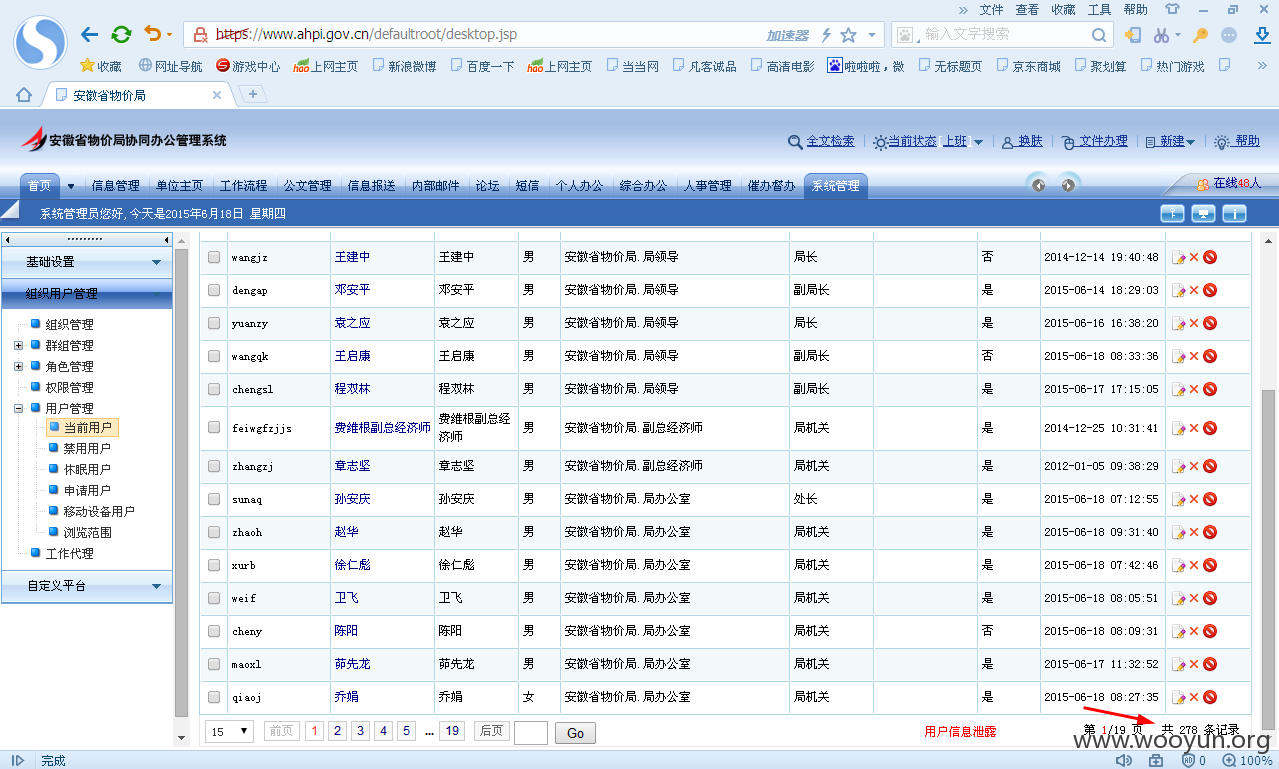Switch to the 信息管理 tab
1279x769 pixels.
click(116, 186)
